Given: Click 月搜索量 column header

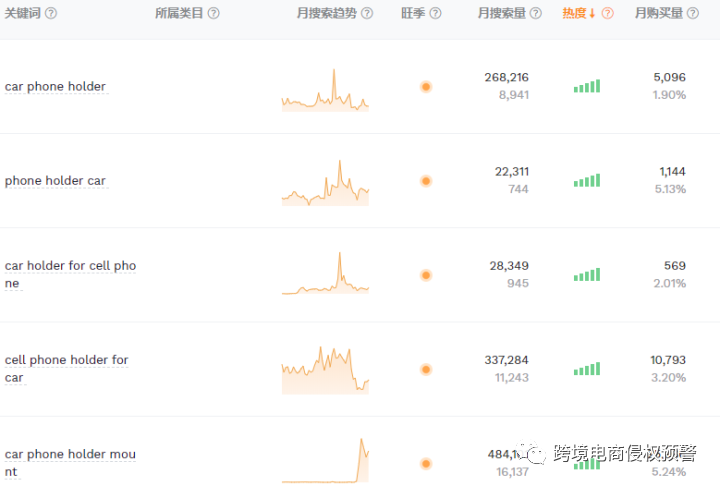Looking at the screenshot, I should [501, 13].
